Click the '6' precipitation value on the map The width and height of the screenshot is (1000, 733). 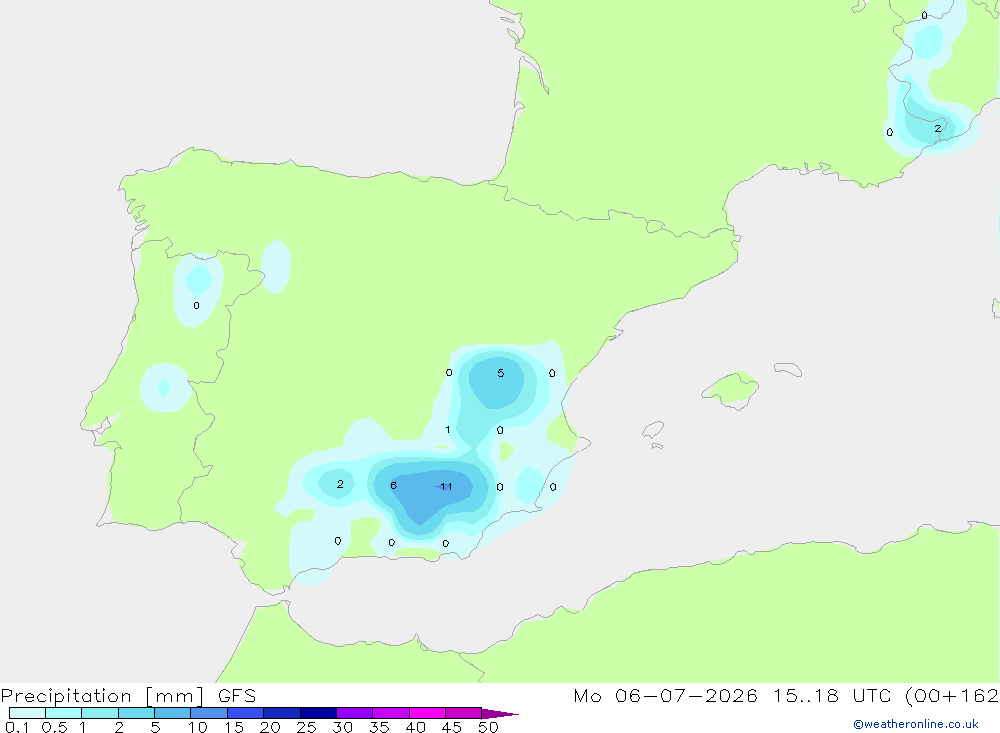pos(393,485)
